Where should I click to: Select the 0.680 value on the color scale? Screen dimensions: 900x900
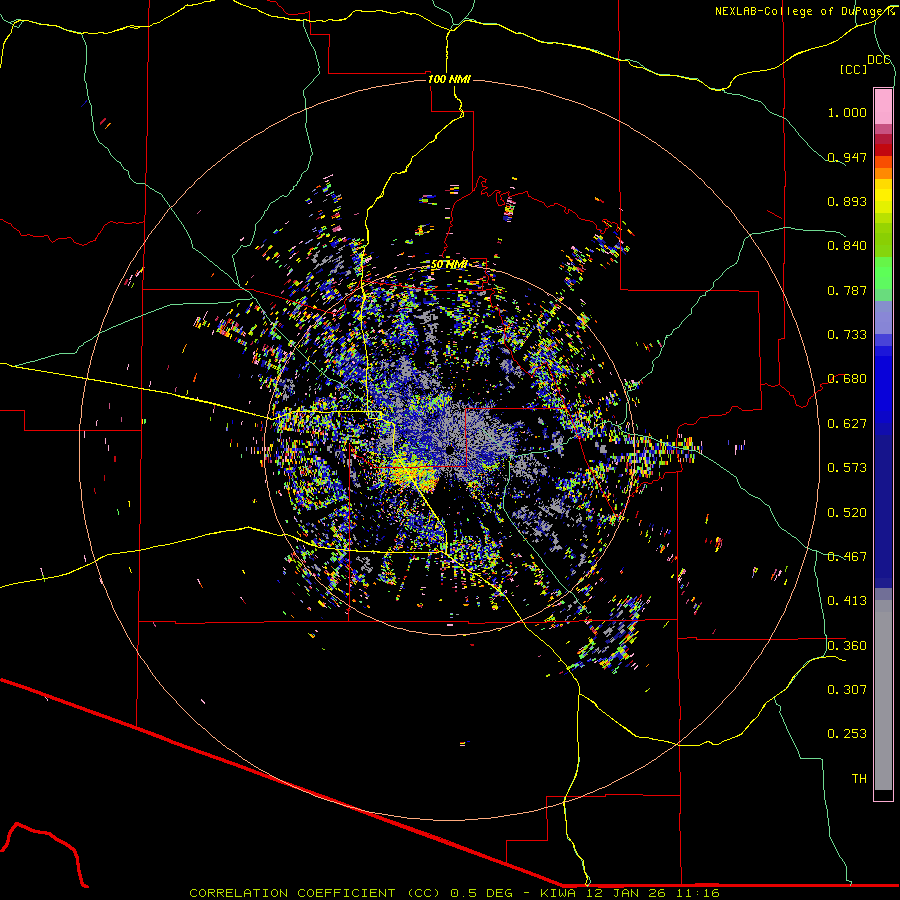[847, 379]
